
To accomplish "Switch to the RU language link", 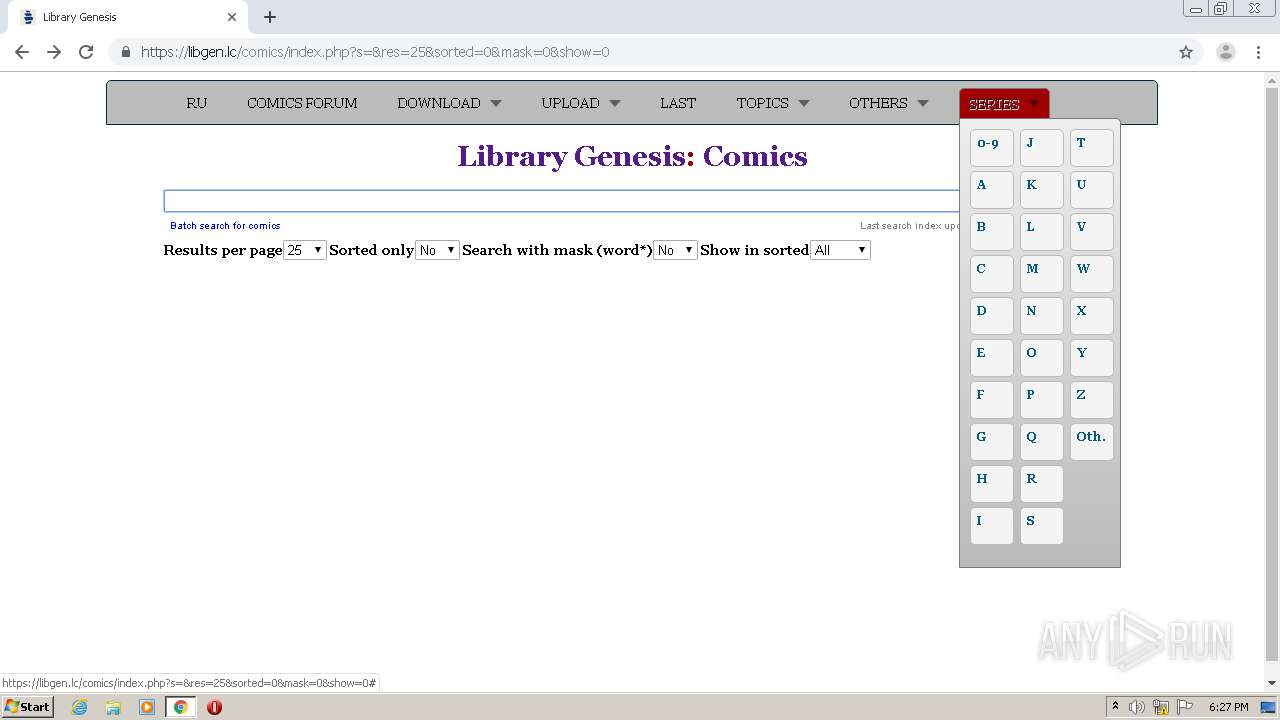I will pyautogui.click(x=197, y=103).
